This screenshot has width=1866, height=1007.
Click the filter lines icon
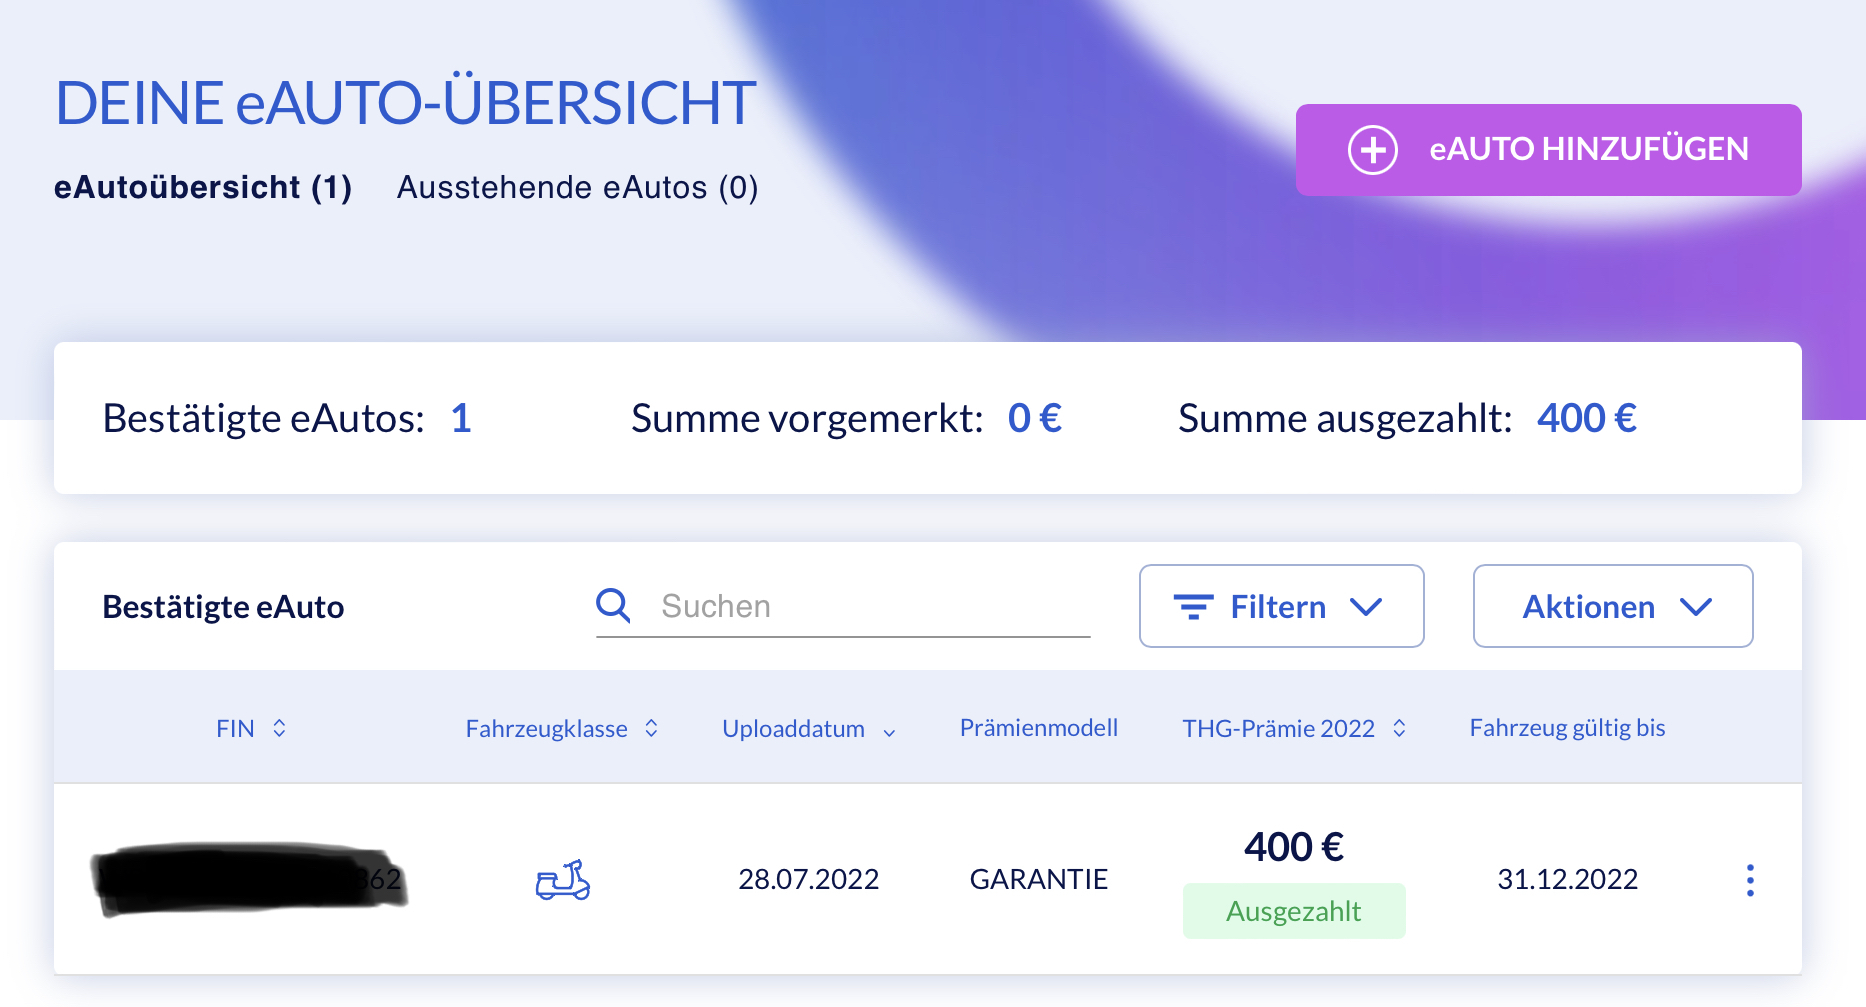[x=1193, y=607]
